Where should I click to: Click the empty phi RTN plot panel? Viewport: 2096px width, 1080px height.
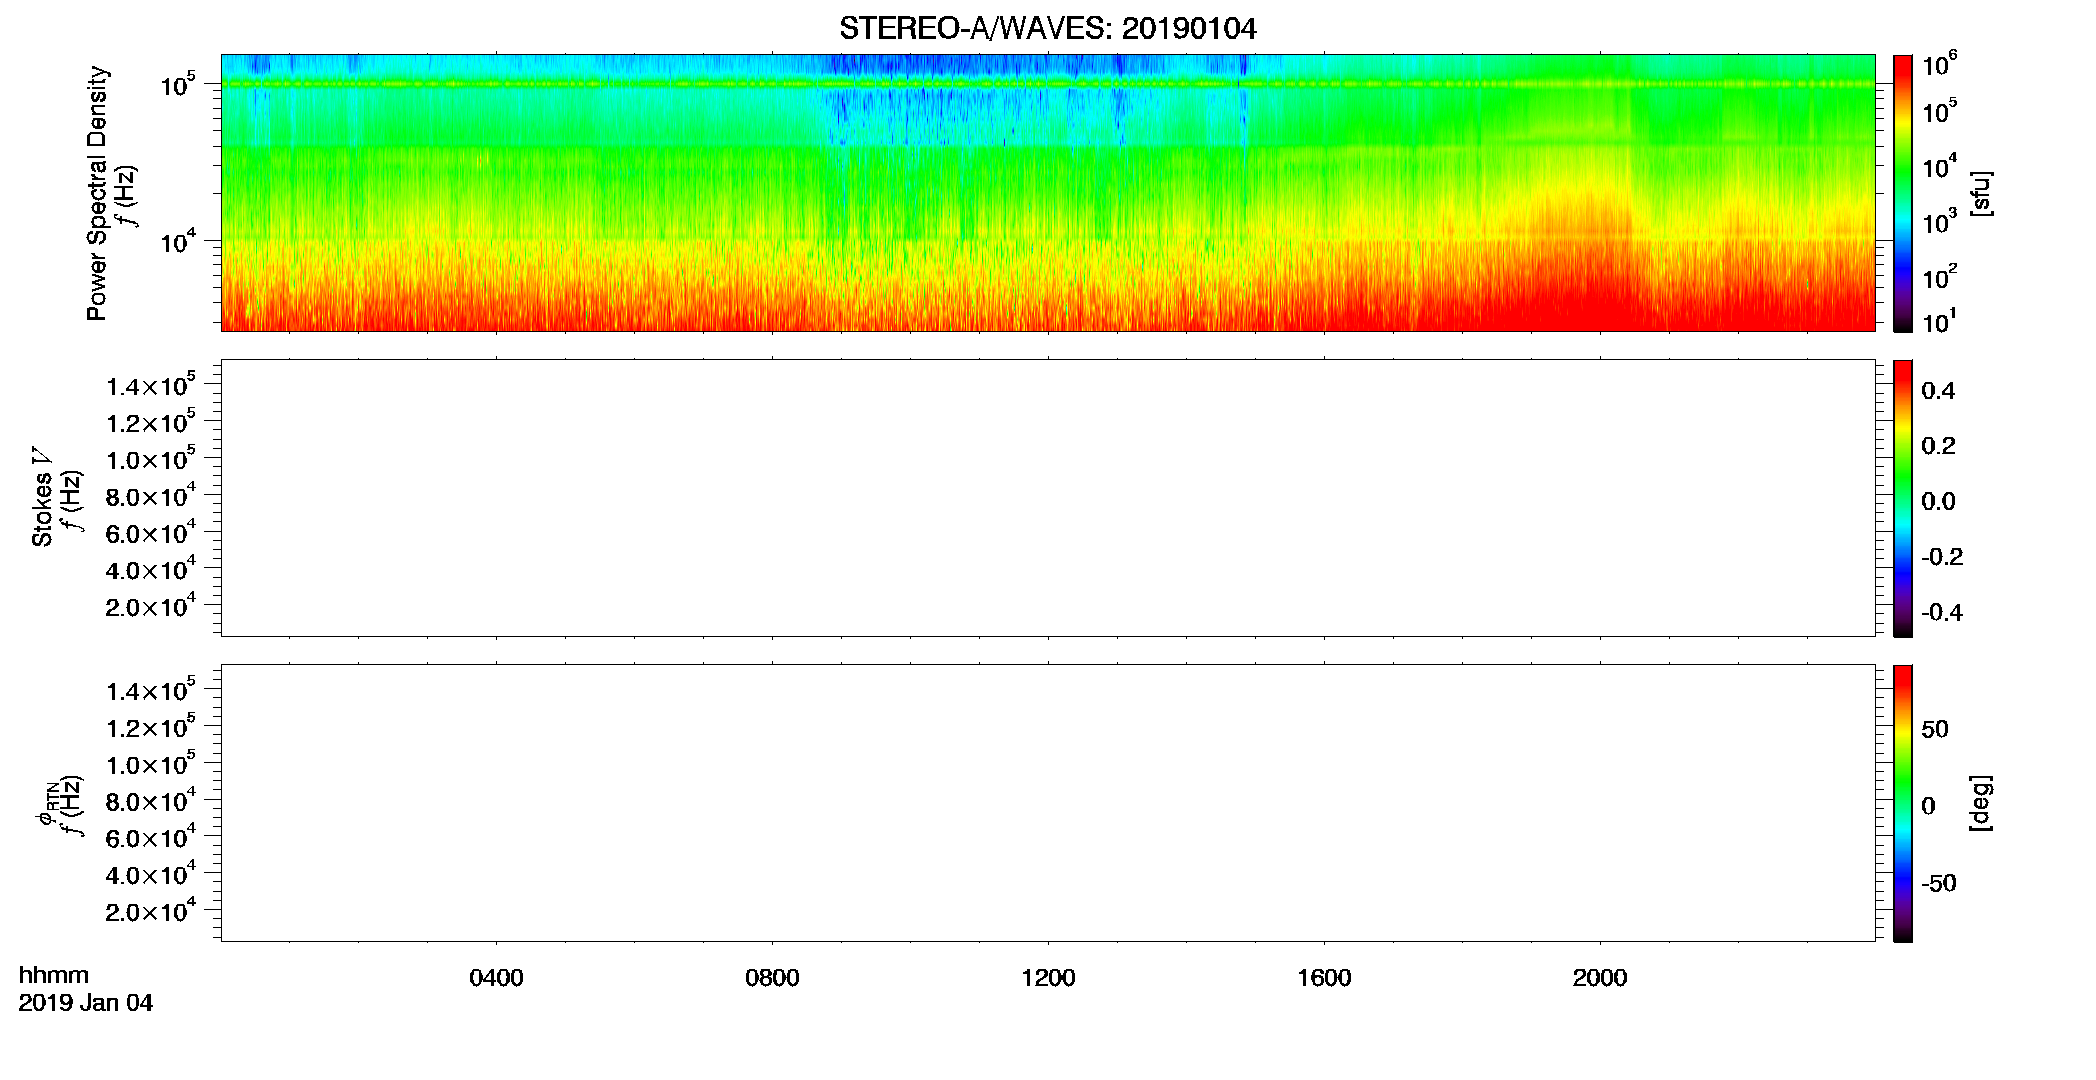coord(1047,803)
